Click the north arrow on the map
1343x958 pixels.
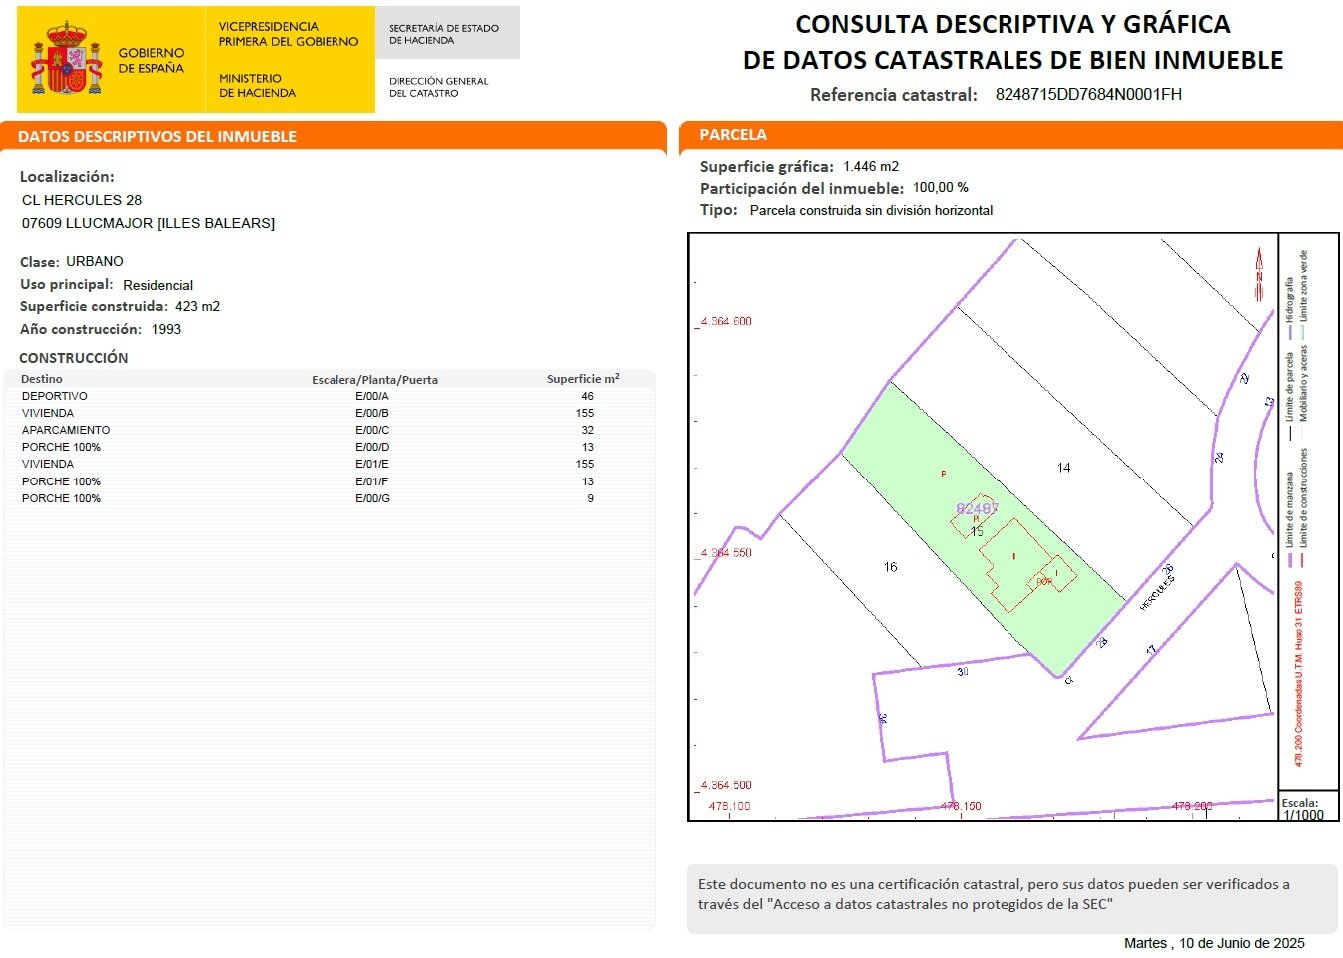[x=1259, y=275]
